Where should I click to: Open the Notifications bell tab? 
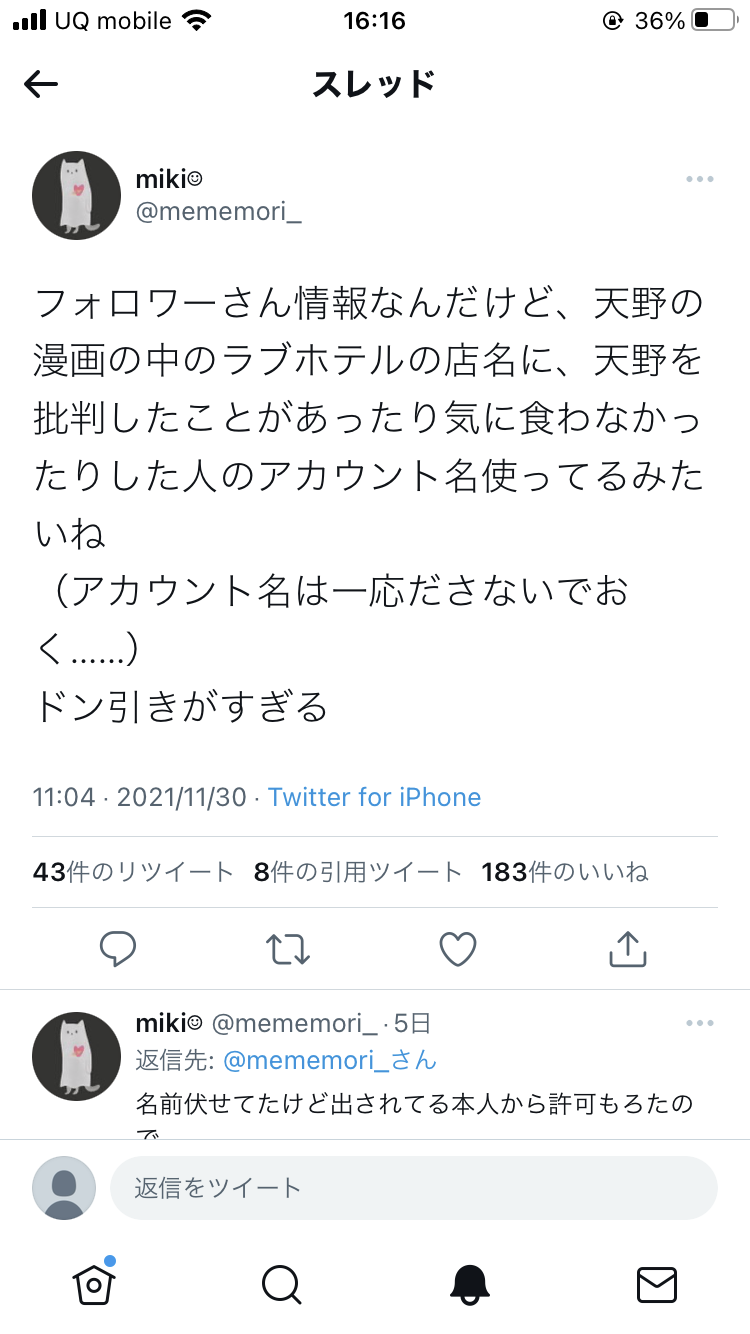click(469, 1285)
